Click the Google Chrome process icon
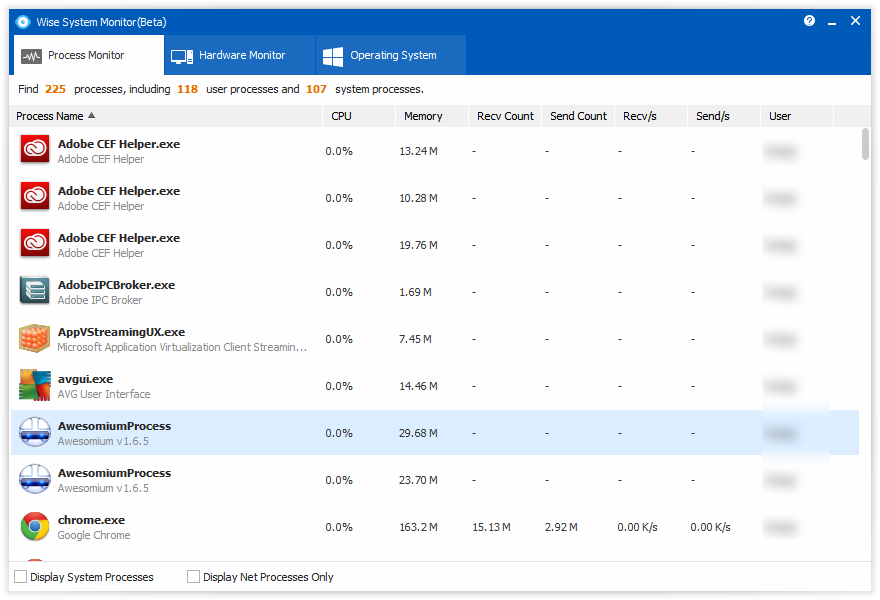This screenshot has height=600, width=880. (34, 525)
